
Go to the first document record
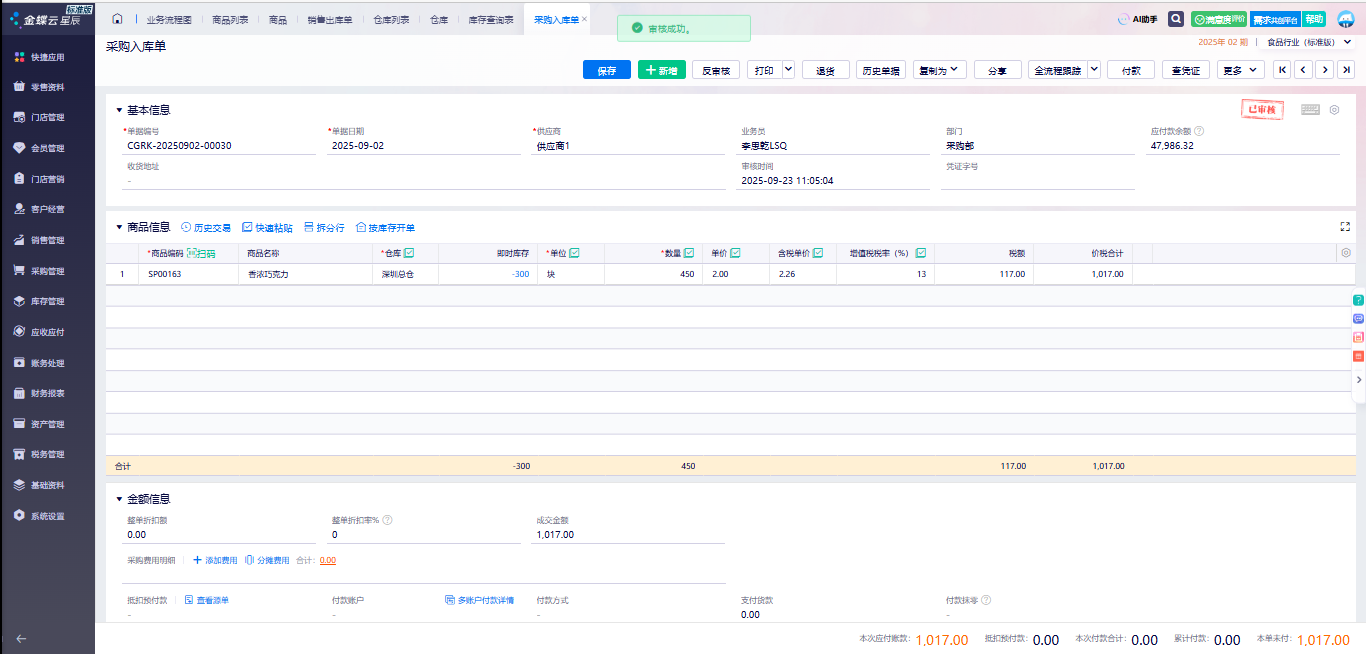(1280, 70)
